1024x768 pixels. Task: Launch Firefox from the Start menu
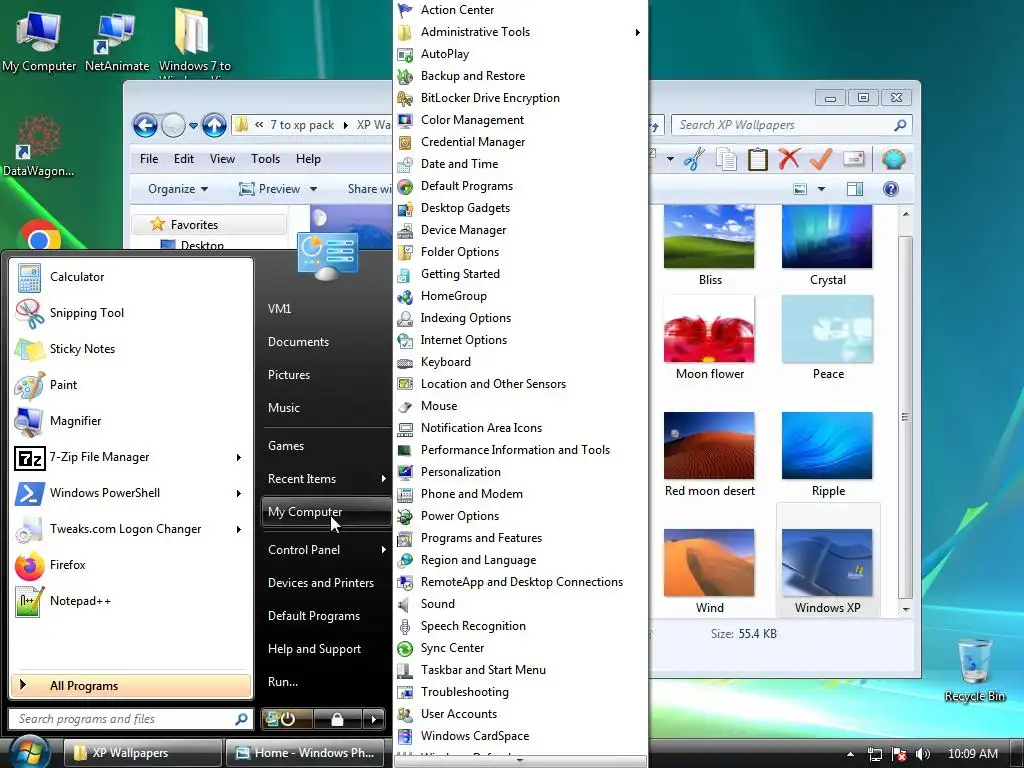pos(67,565)
